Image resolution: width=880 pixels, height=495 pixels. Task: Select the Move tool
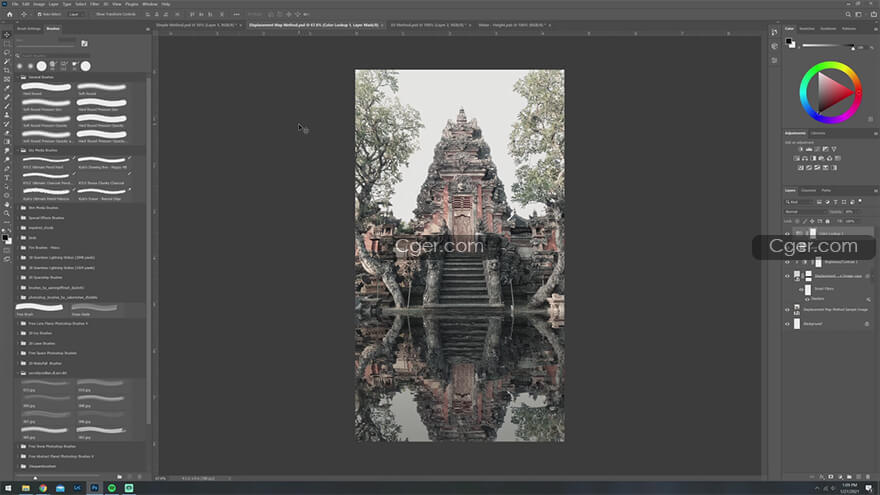pos(7,35)
